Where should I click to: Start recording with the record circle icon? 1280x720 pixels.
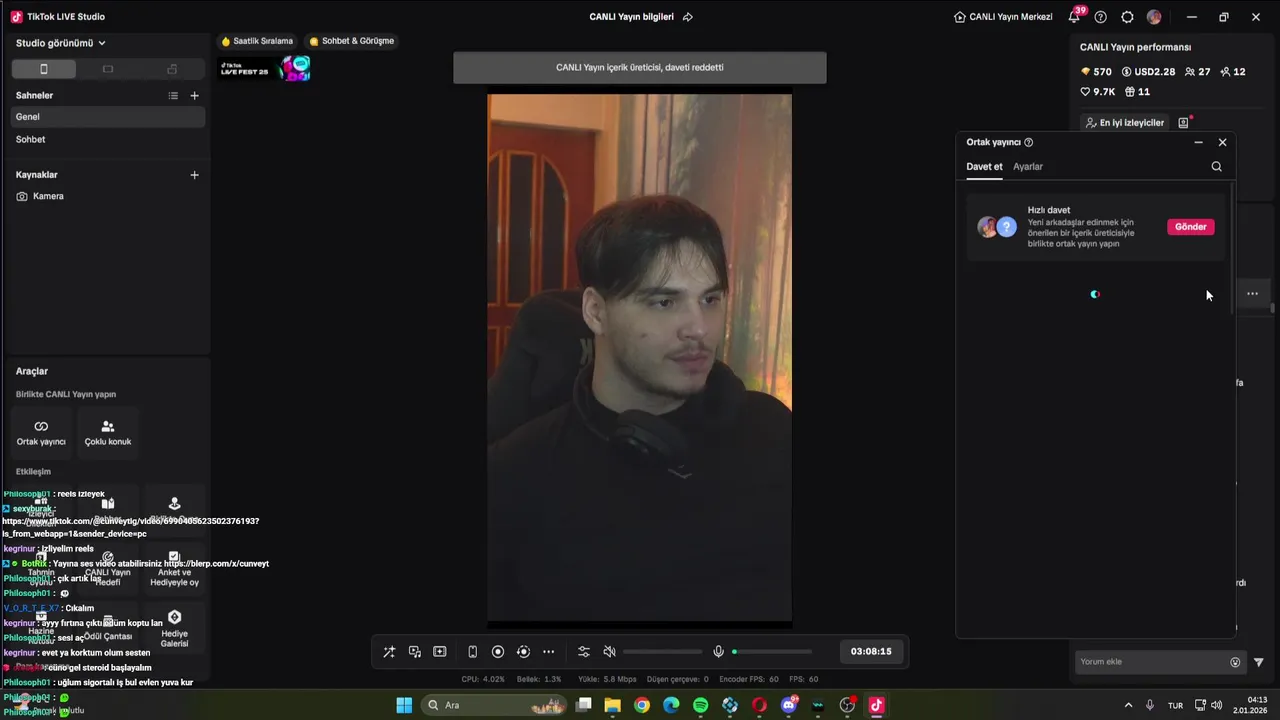click(498, 652)
